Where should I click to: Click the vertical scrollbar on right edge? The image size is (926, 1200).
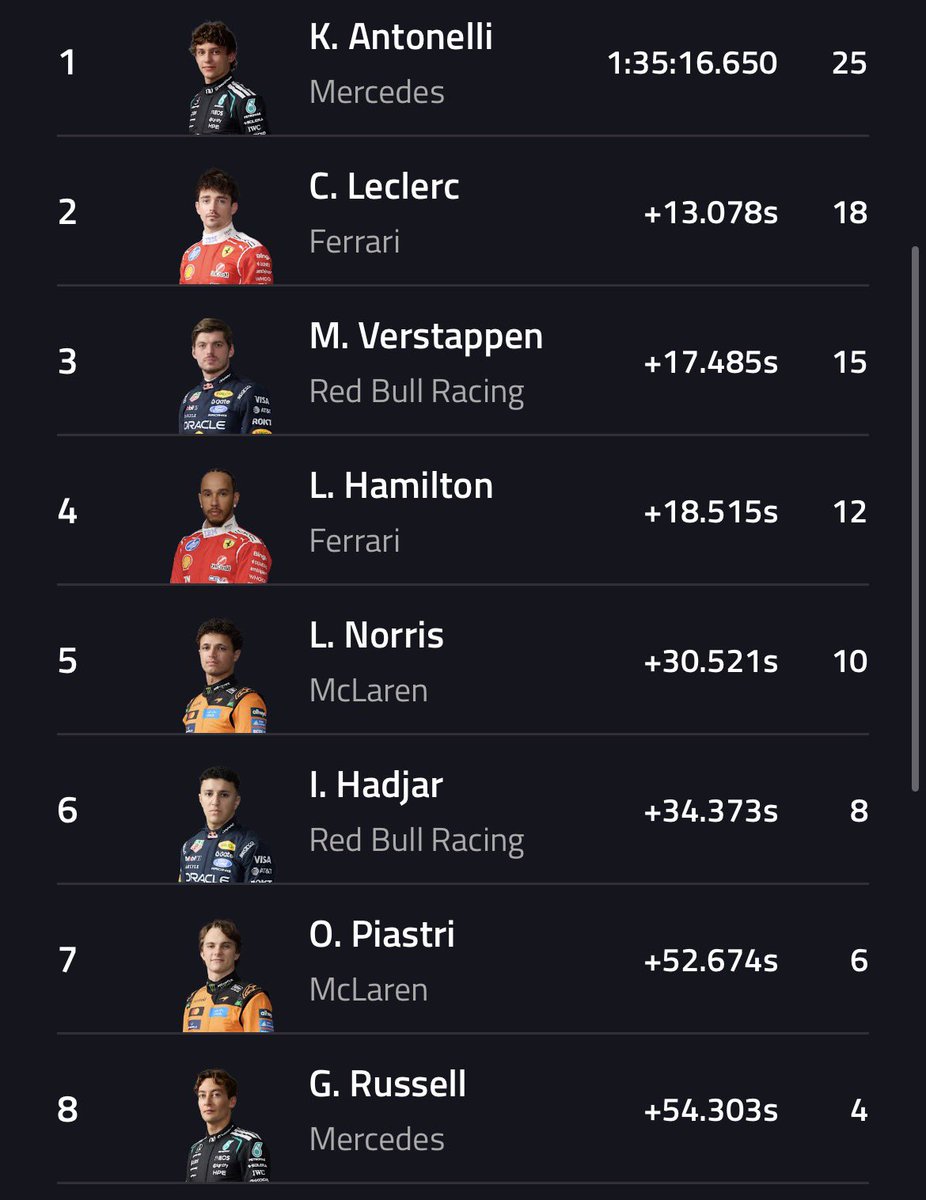(915, 520)
